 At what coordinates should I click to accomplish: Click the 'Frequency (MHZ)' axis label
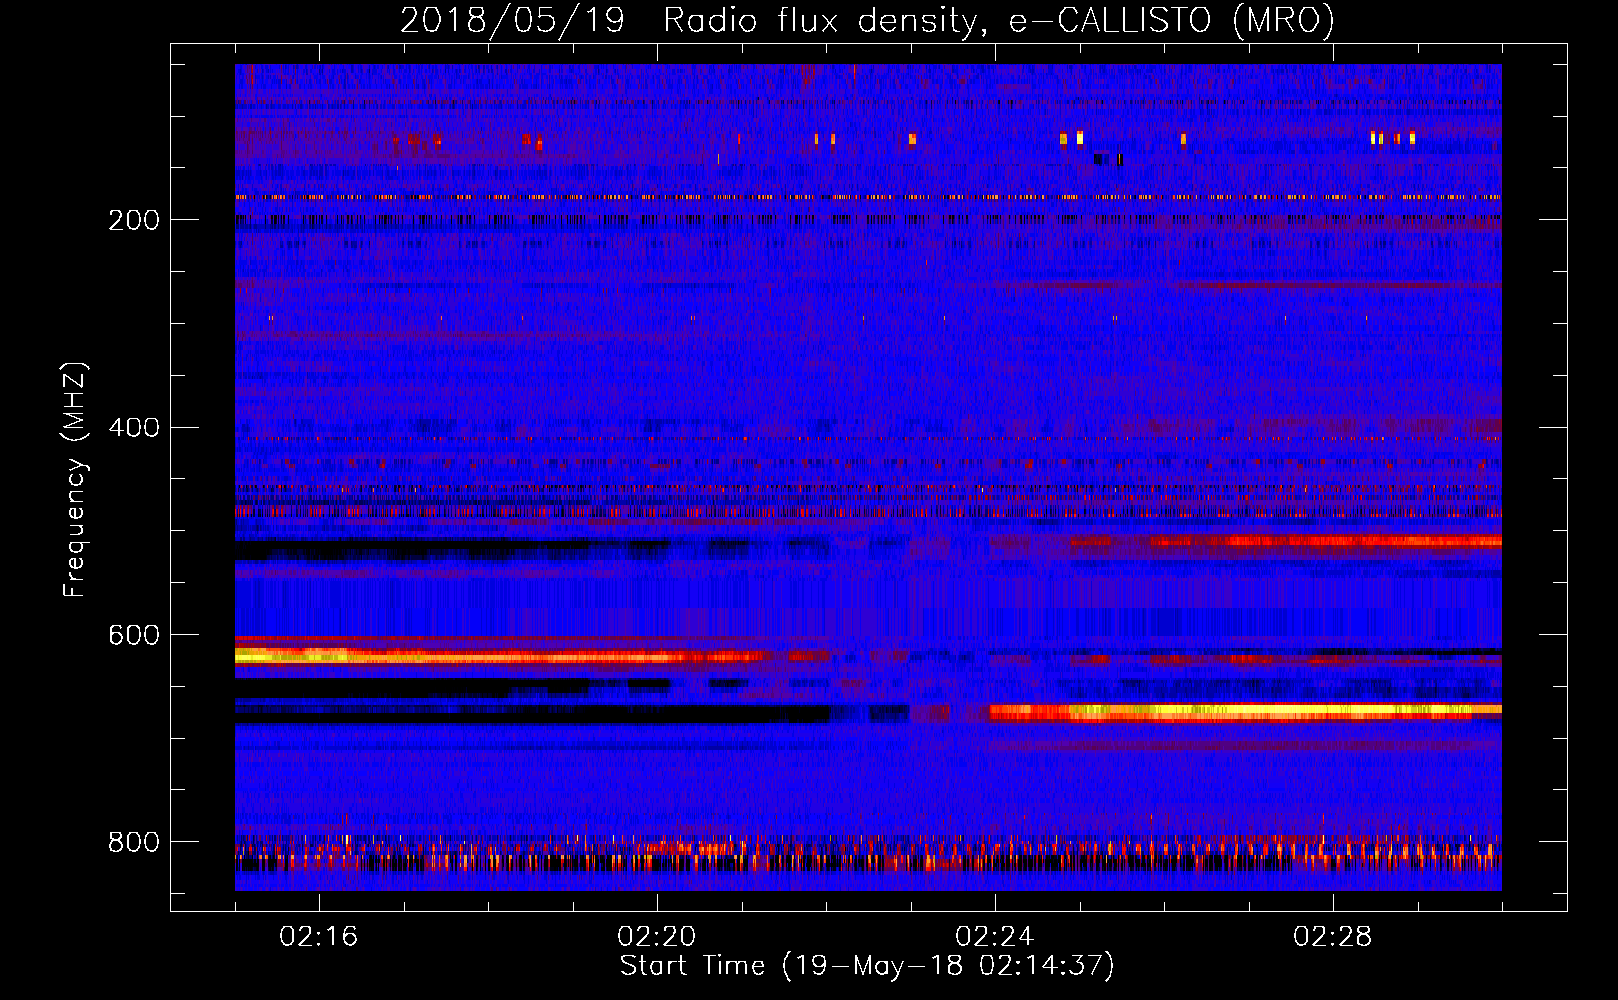pyautogui.click(x=74, y=480)
